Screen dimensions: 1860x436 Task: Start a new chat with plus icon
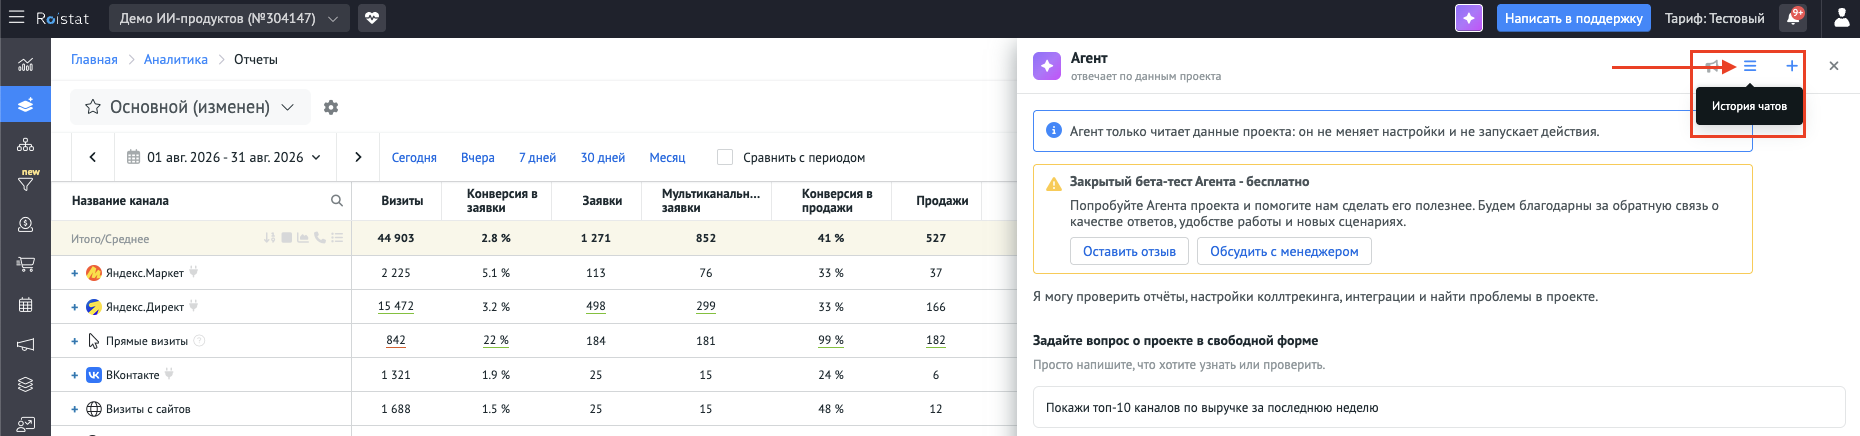[x=1792, y=66]
